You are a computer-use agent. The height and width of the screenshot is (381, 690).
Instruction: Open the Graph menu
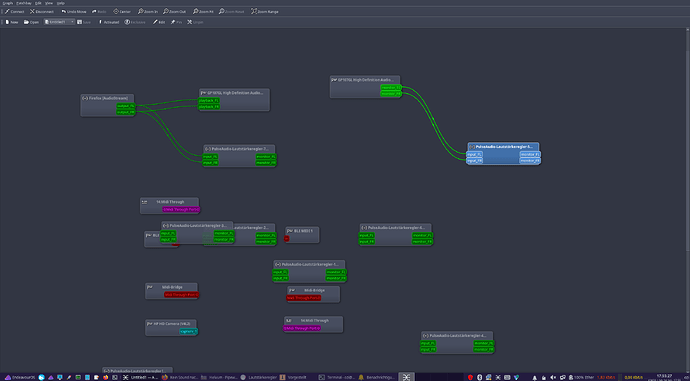point(8,3)
